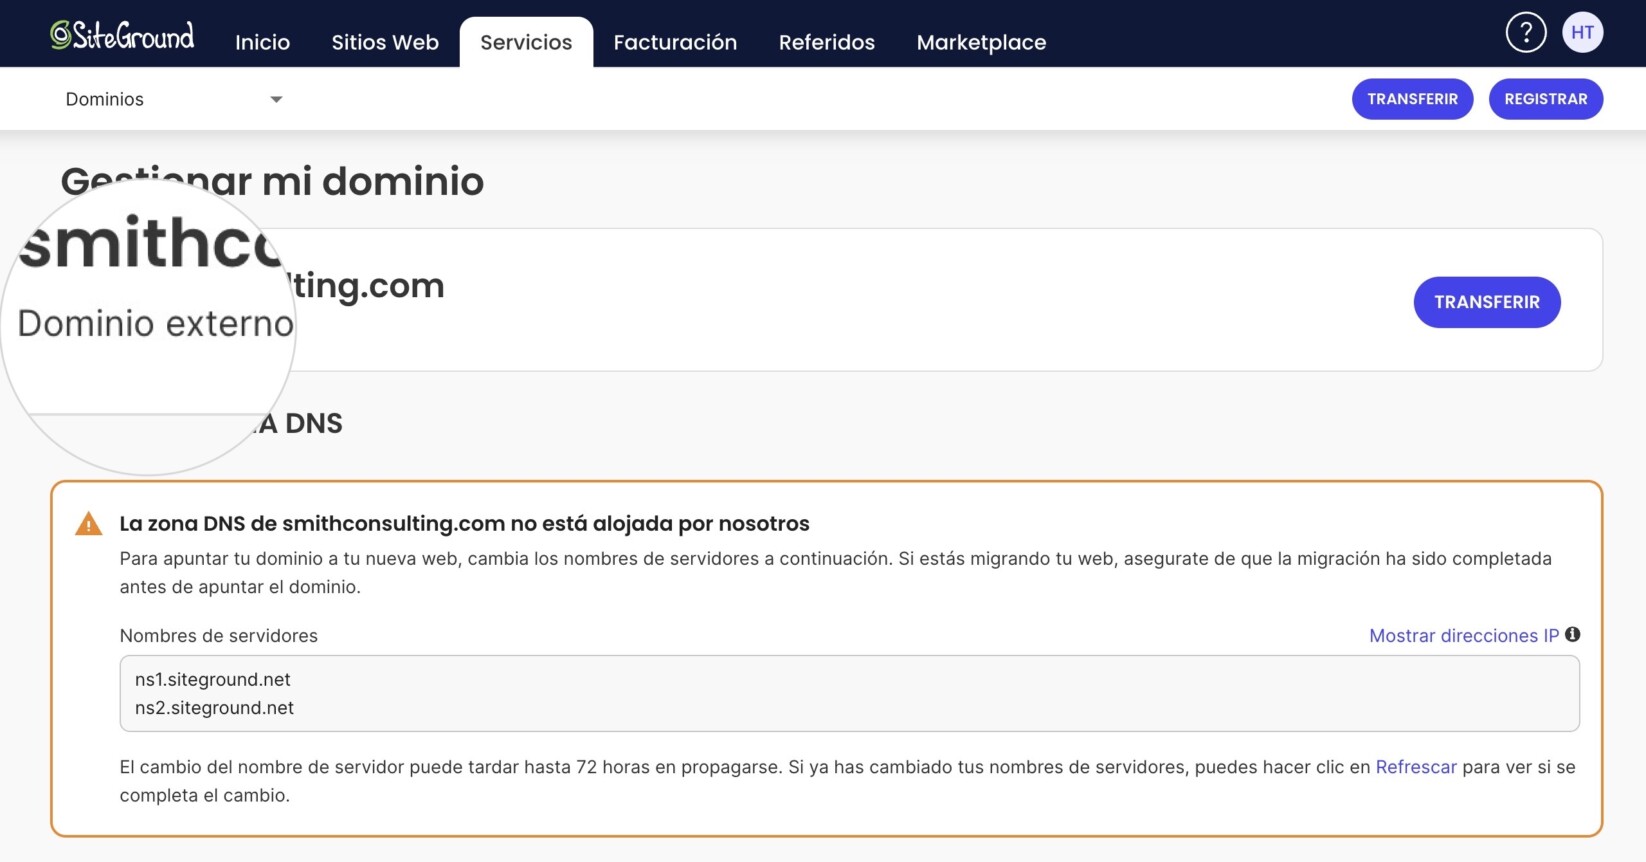The width and height of the screenshot is (1646, 862).
Task: Click the ns2.siteground.net nameserver text
Action: (x=214, y=707)
